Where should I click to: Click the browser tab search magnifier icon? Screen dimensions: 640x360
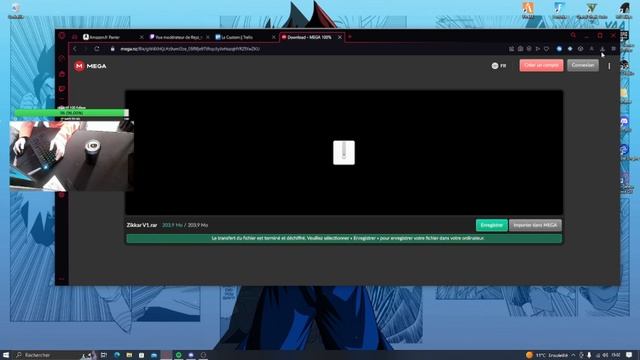tap(573, 36)
